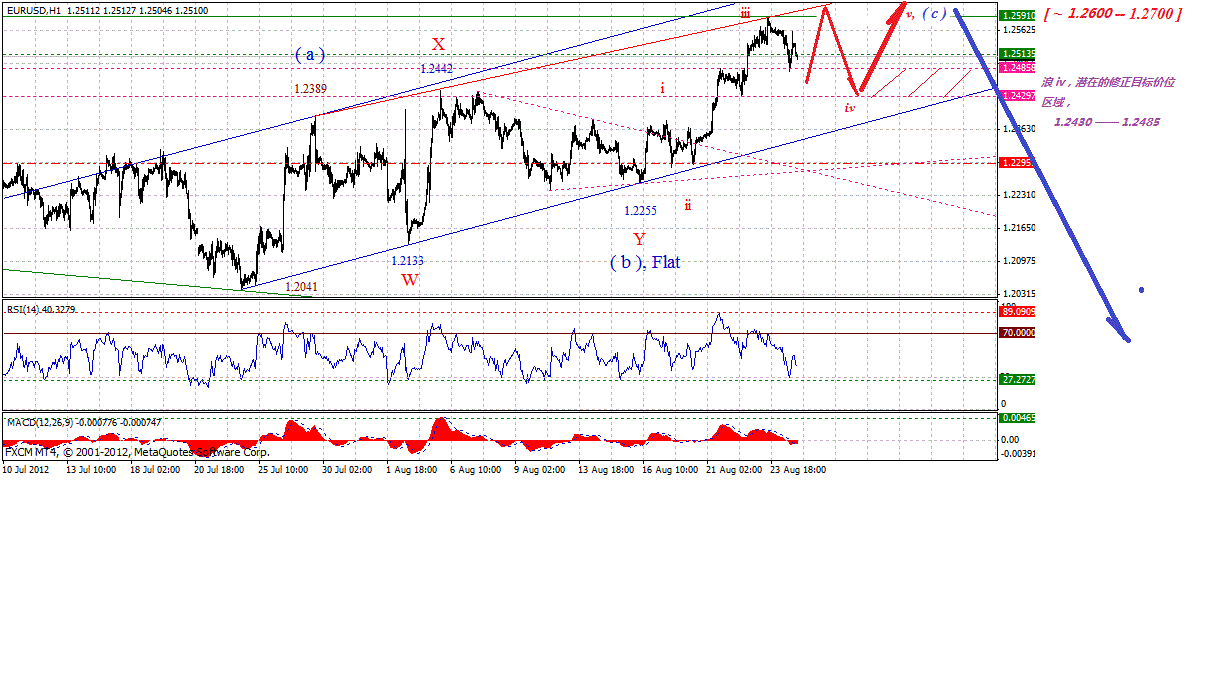The width and height of the screenshot is (1213, 694).
Task: Click the pink 1.2485 price tag
Action: 1017,68
